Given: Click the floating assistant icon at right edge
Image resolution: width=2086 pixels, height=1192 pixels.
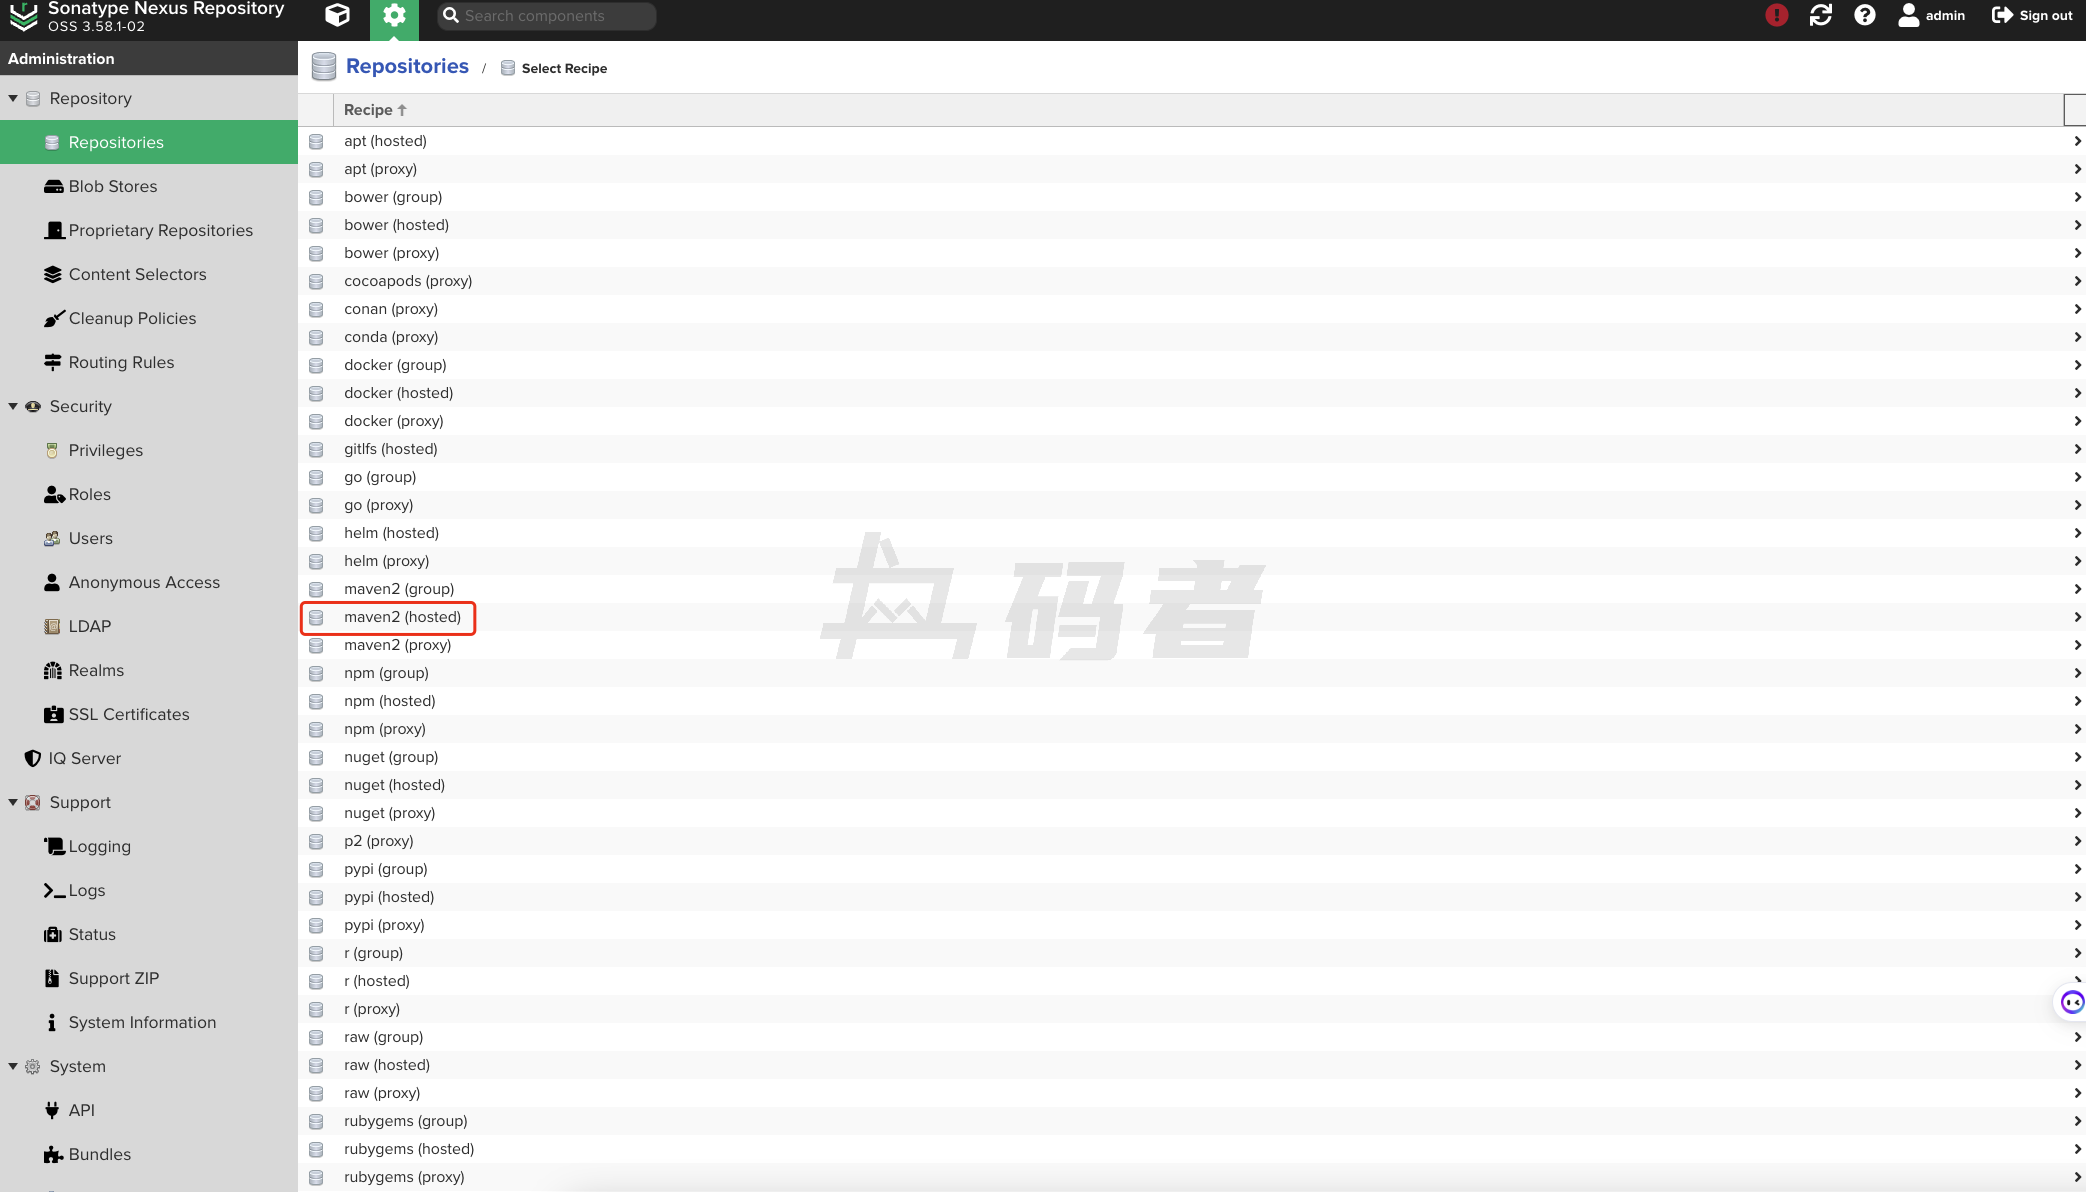Looking at the screenshot, I should [2071, 1002].
